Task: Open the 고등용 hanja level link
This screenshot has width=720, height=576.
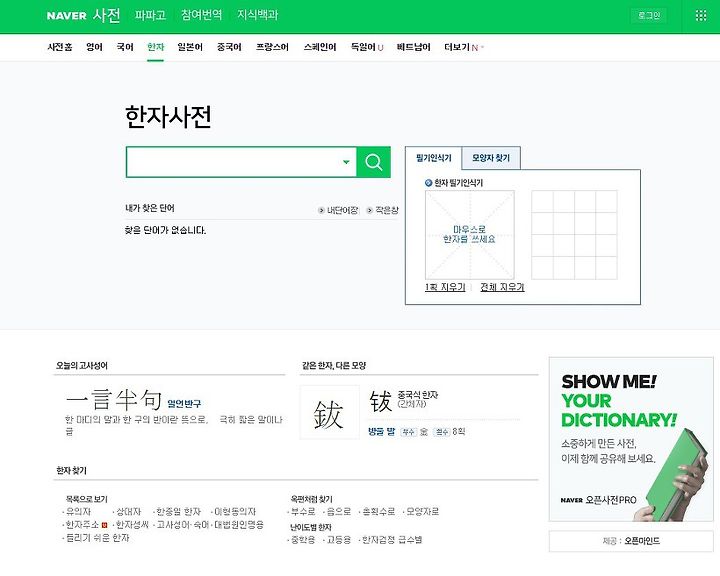Action: [338, 540]
